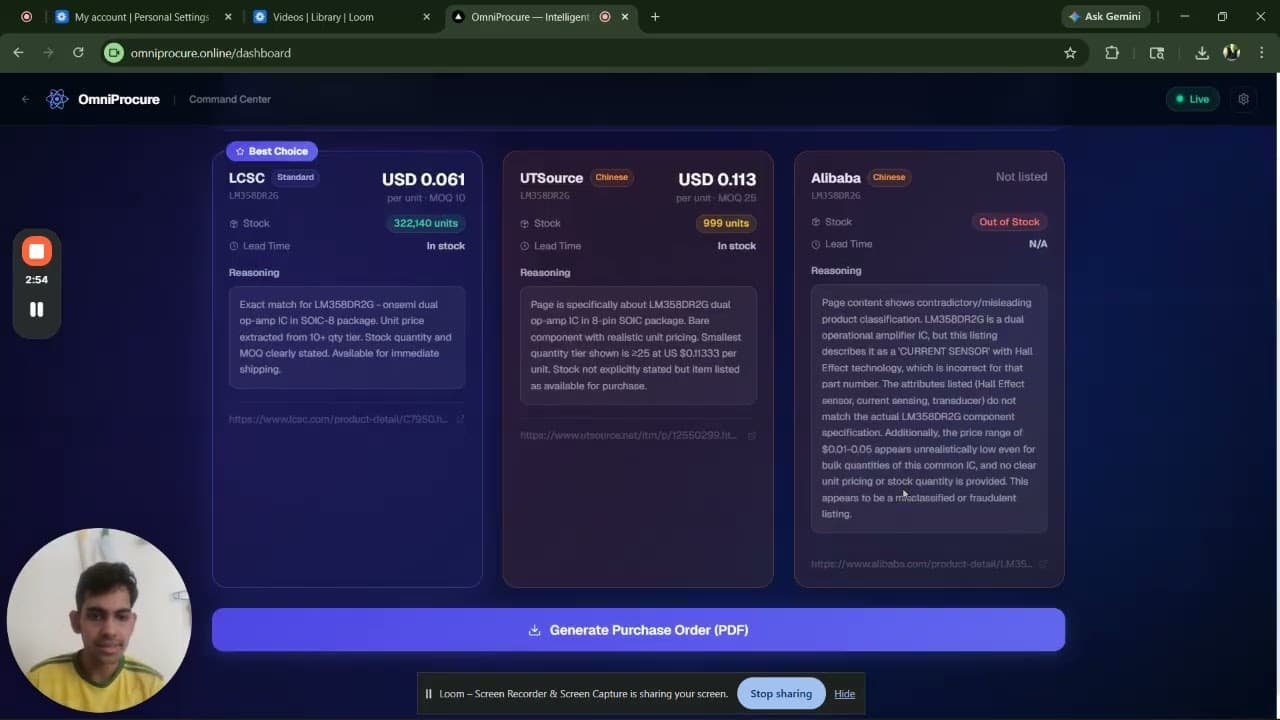Viewport: 1280px width, 720px height.
Task: Click Stop sharing in Loom bar
Action: pyautogui.click(x=781, y=694)
